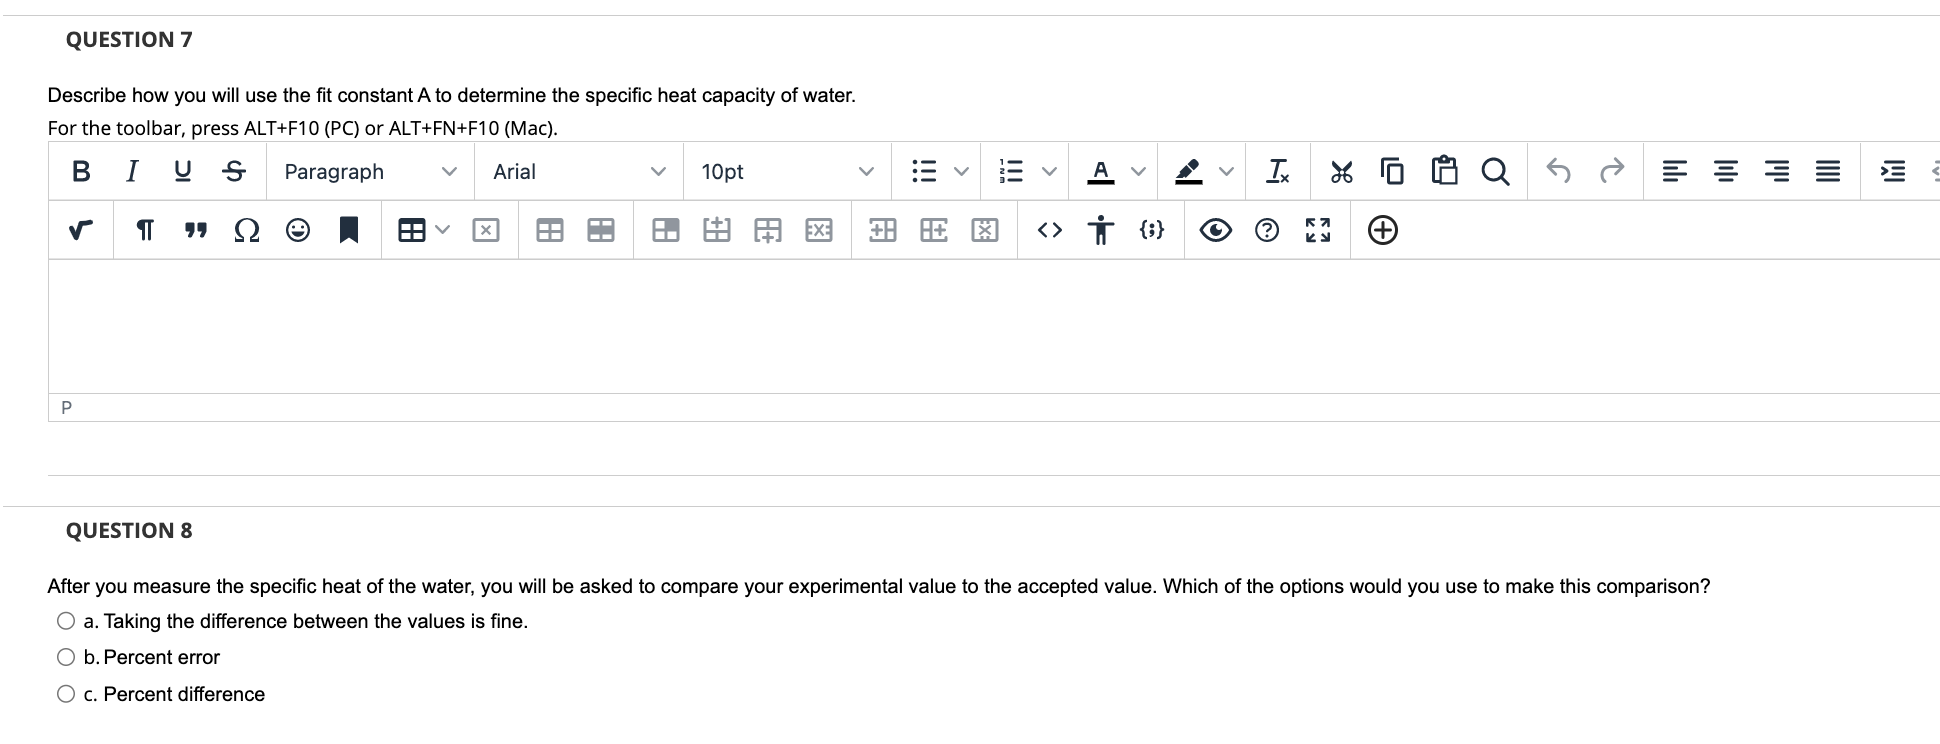Apply italic formatting

132,172
